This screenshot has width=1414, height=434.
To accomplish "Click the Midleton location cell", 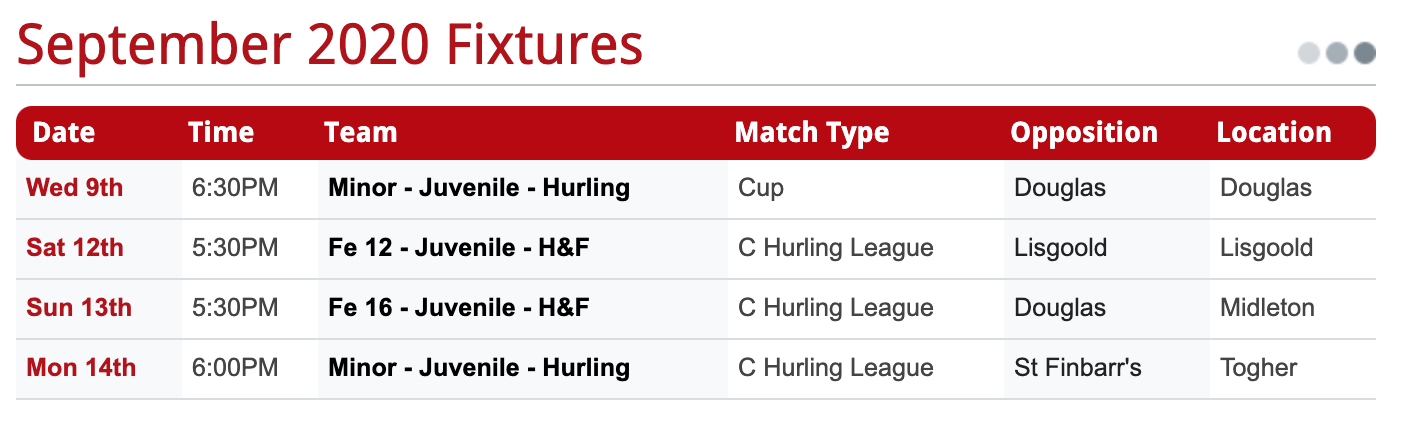I will point(1268,307).
